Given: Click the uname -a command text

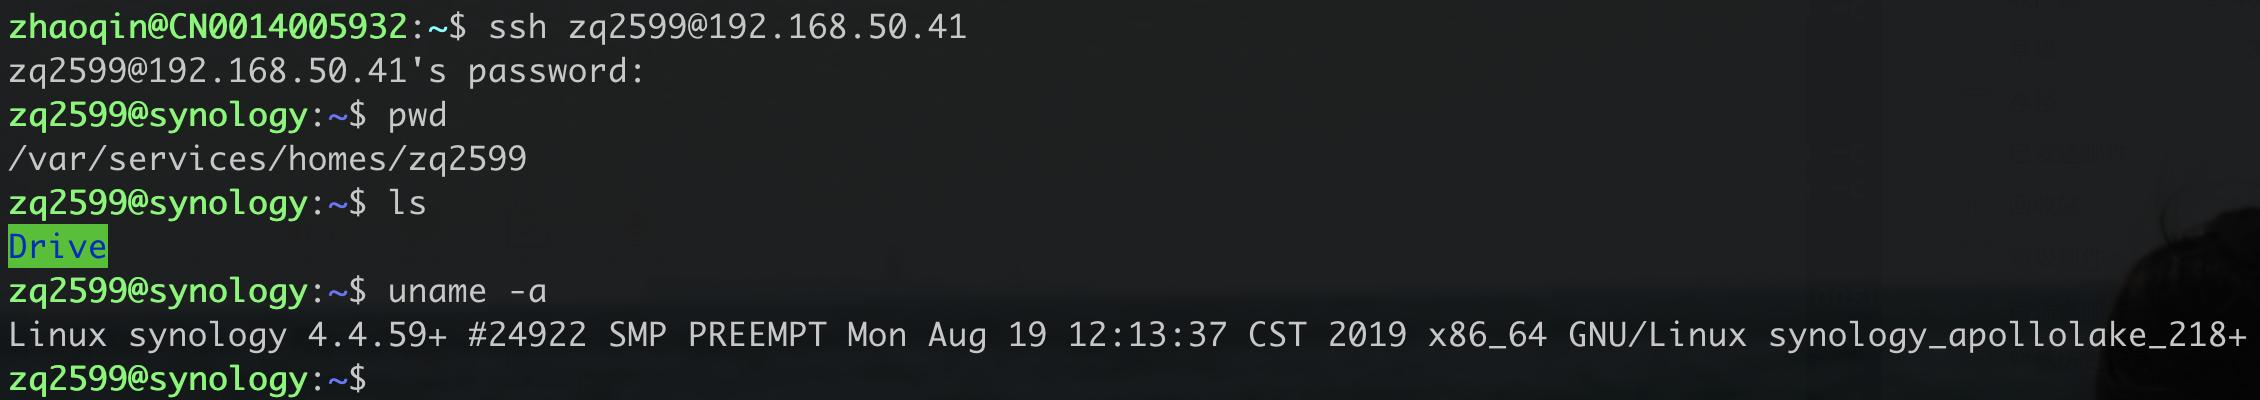Looking at the screenshot, I should click(x=467, y=291).
